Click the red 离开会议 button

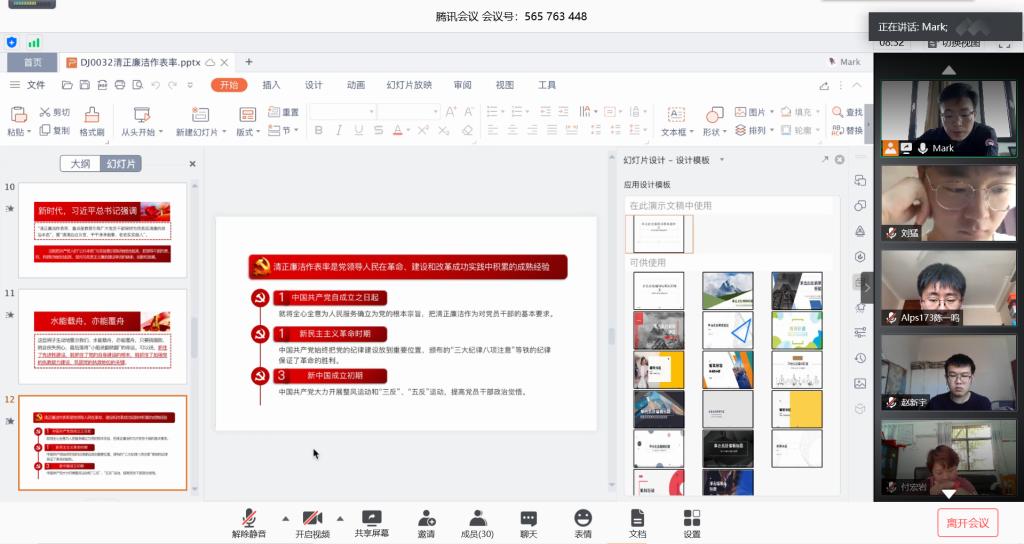967,522
